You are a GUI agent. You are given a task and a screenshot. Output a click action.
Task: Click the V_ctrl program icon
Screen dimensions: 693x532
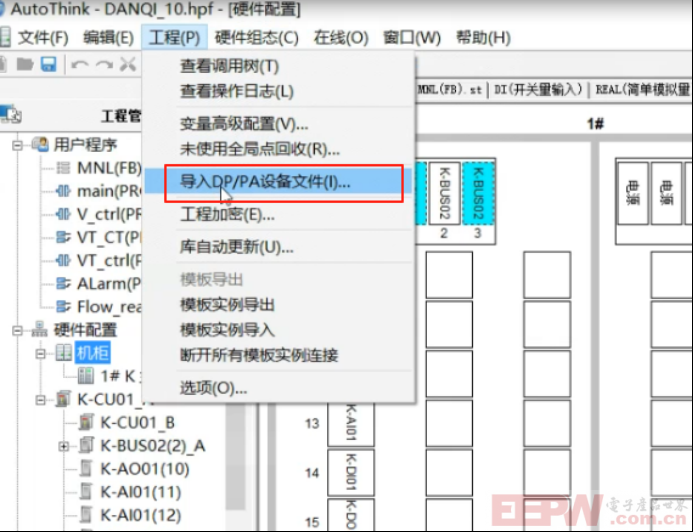[x=63, y=214]
